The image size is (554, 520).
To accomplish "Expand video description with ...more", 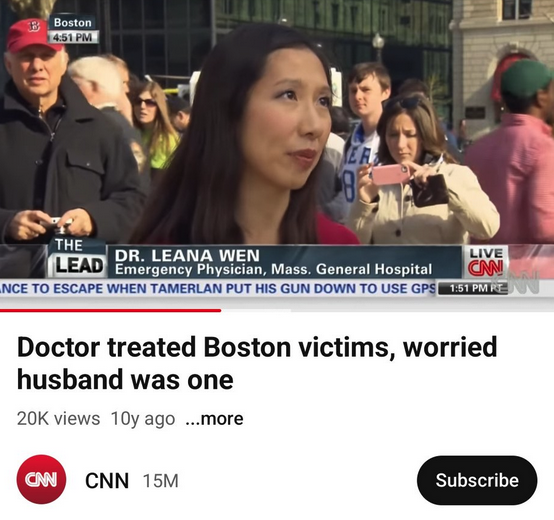I will coord(214,419).
